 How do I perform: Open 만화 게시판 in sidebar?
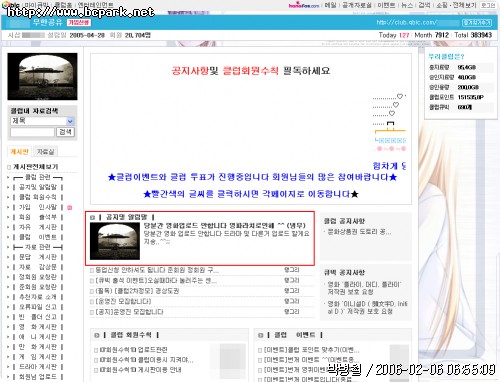click(x=38, y=347)
